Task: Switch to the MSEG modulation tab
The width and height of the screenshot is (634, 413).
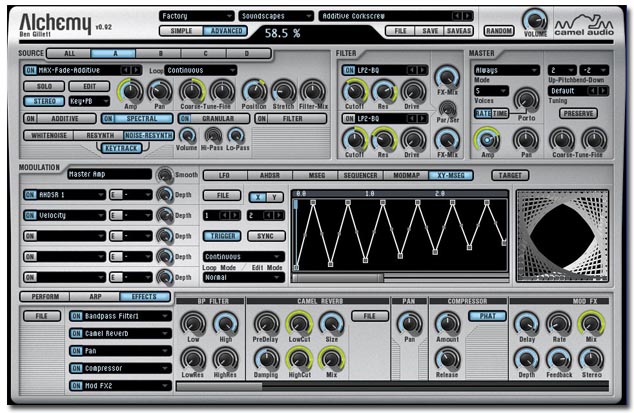Action: [x=317, y=175]
